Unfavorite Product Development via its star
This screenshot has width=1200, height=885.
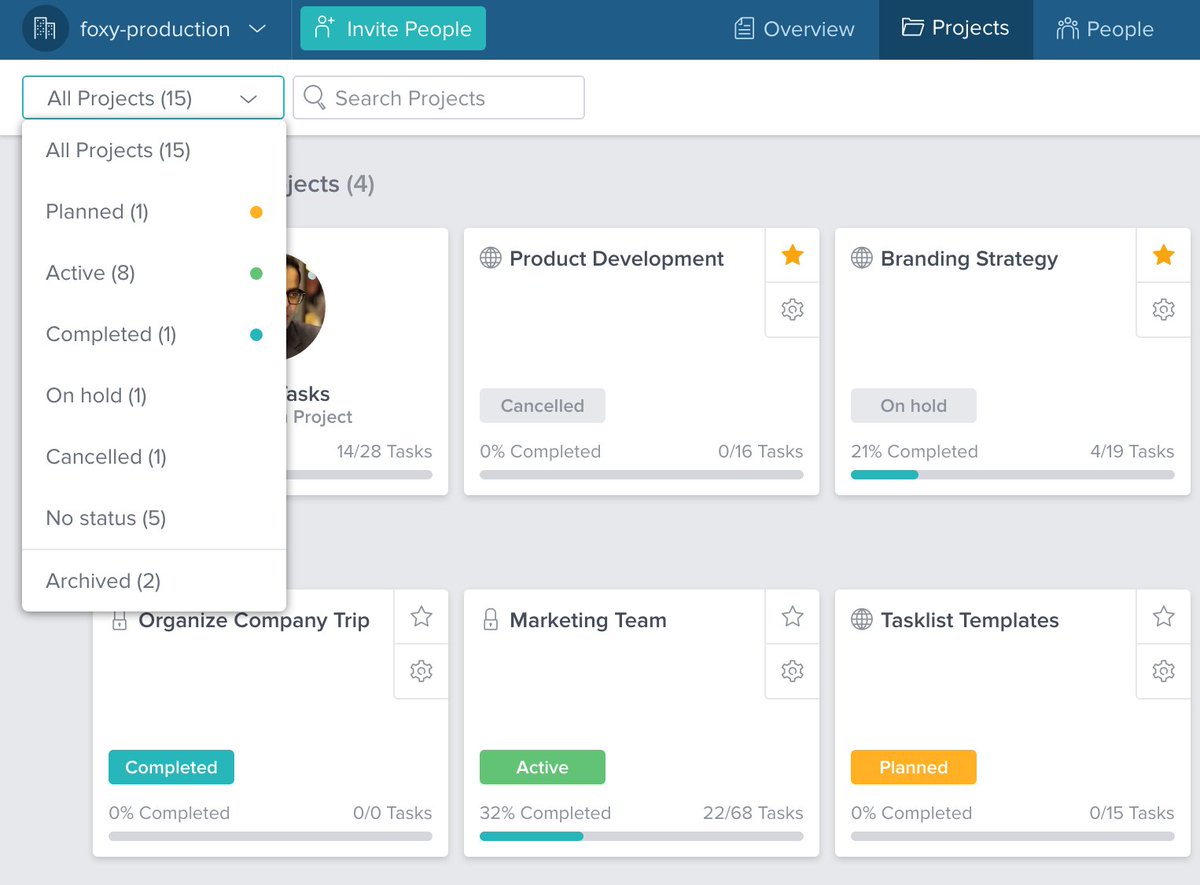792,255
